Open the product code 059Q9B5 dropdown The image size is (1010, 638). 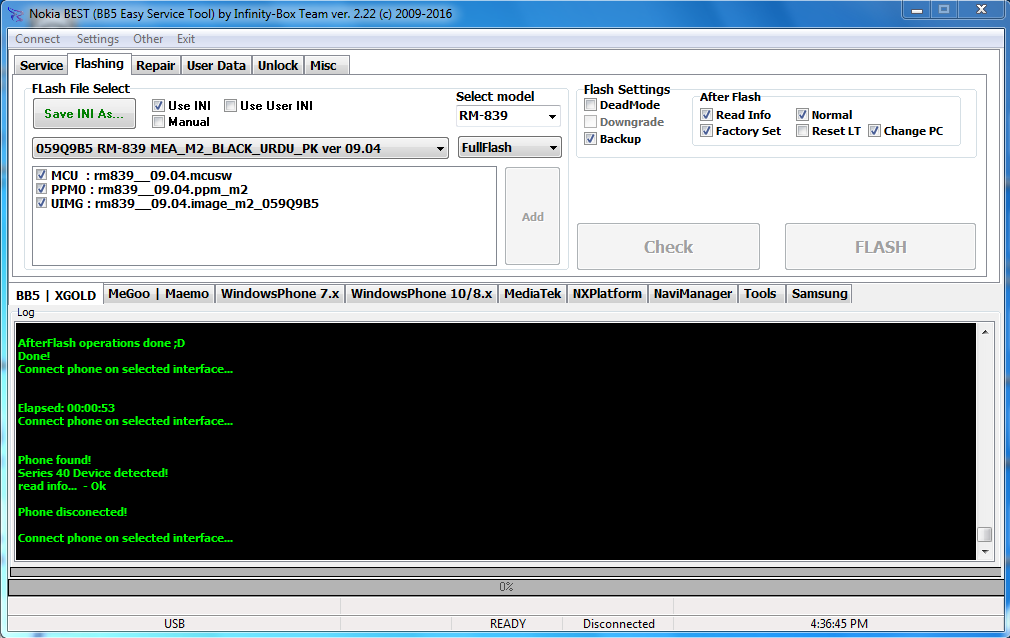(x=240, y=148)
